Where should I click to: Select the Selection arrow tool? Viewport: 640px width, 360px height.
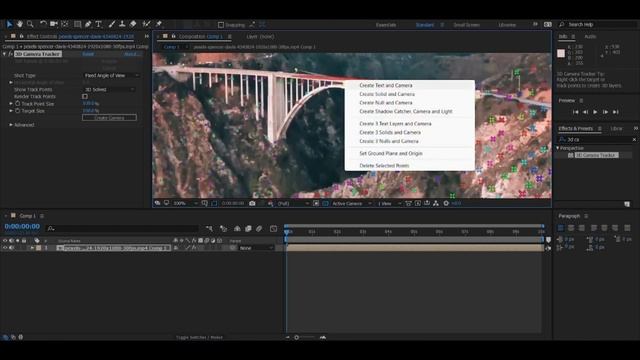(x=9, y=24)
